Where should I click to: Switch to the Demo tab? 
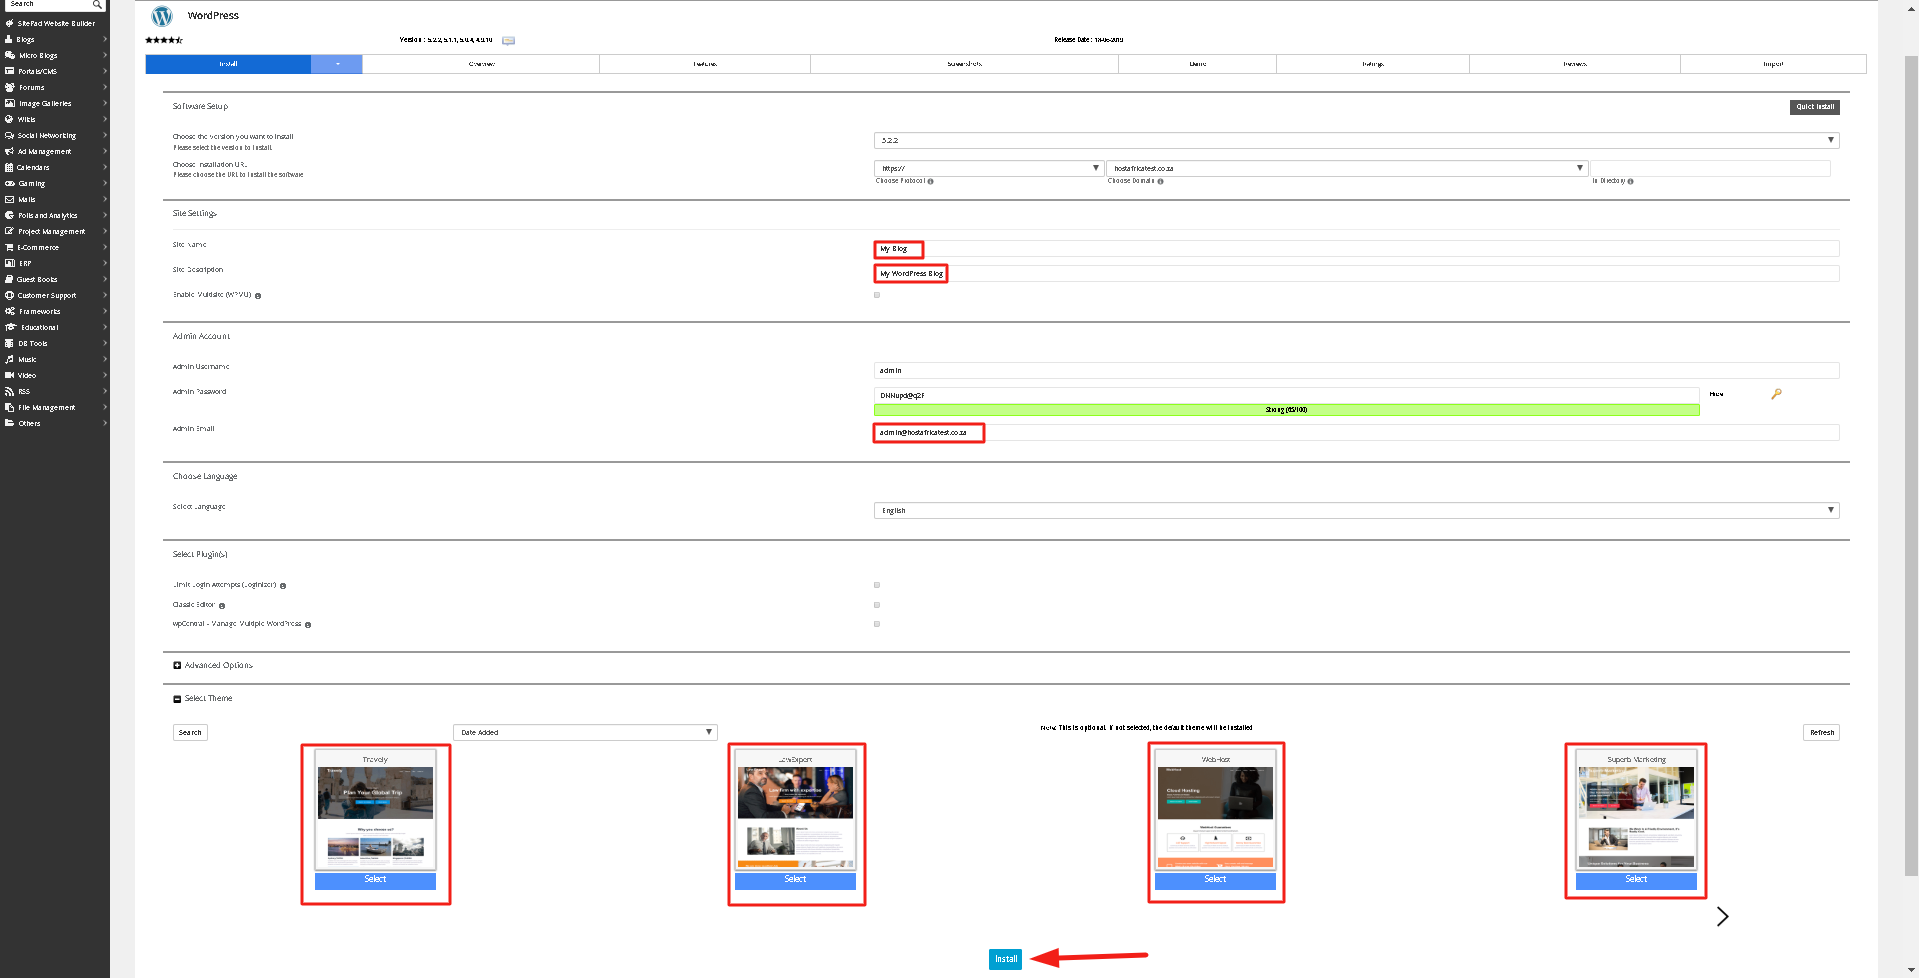coord(1197,64)
